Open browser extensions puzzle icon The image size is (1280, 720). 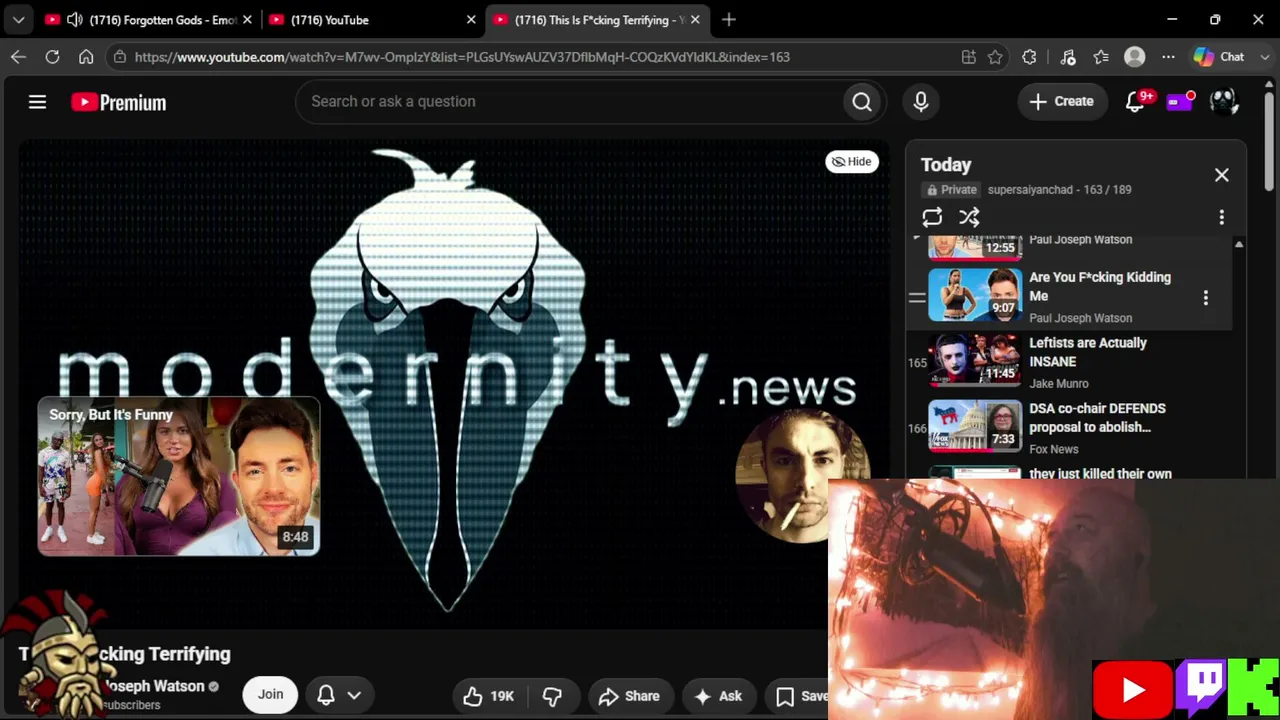point(1029,57)
